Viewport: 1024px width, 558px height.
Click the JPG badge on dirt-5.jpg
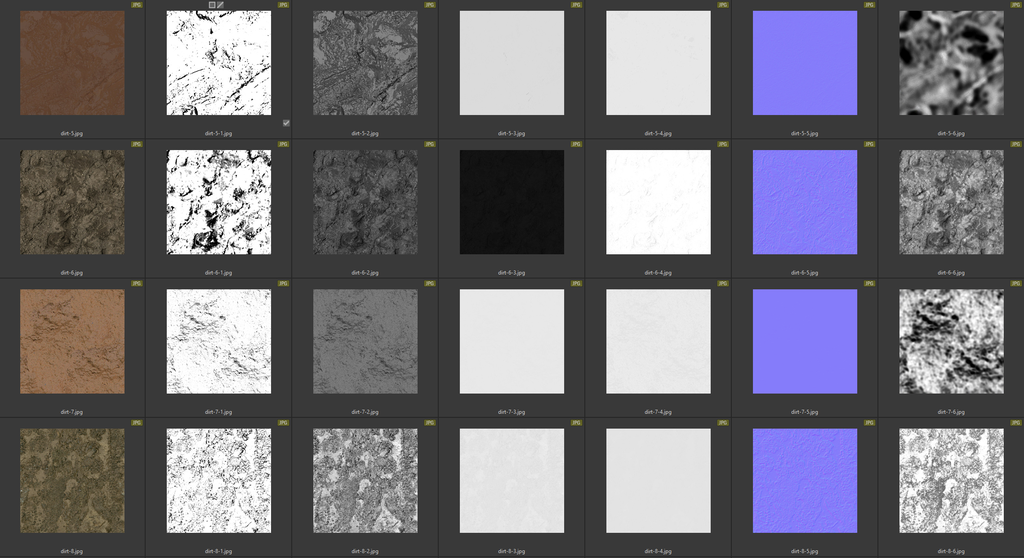(x=137, y=5)
